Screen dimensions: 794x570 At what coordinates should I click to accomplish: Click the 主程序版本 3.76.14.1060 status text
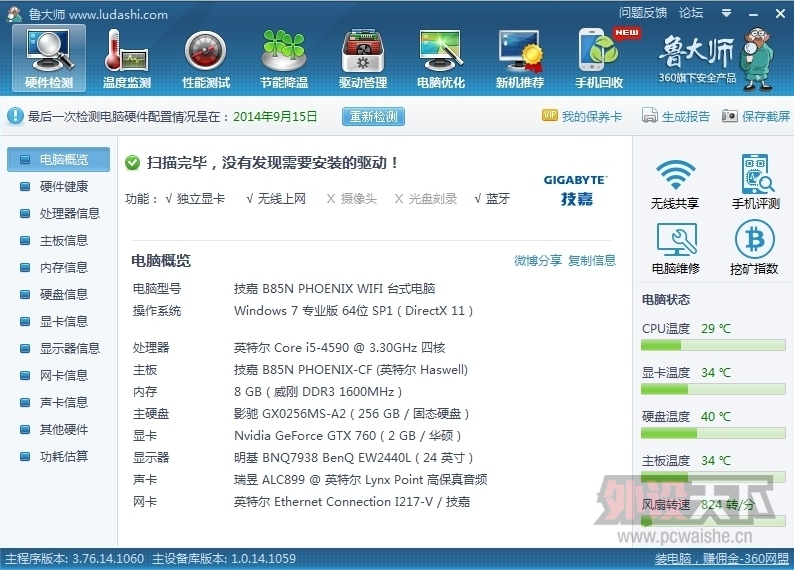[x=74, y=559]
